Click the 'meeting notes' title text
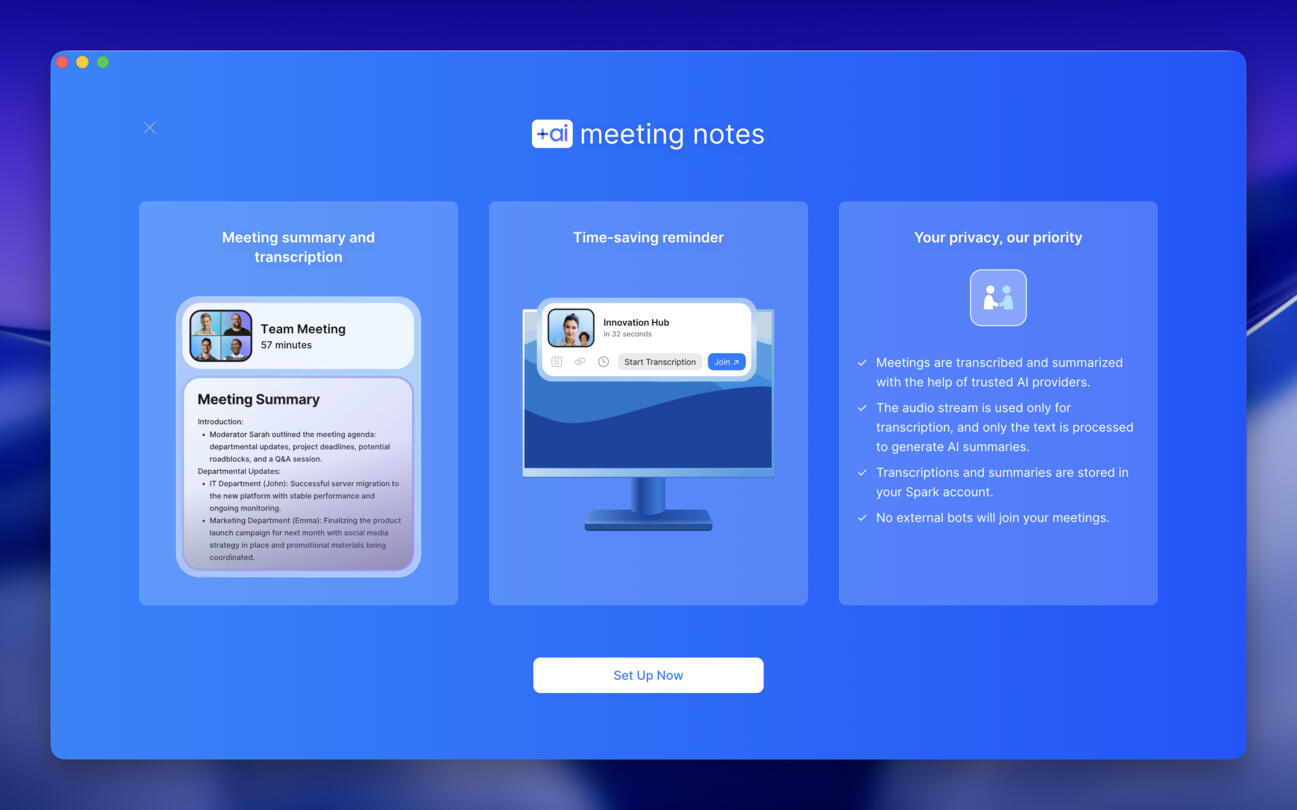Screen dimensions: 1297x810 tap(672, 134)
